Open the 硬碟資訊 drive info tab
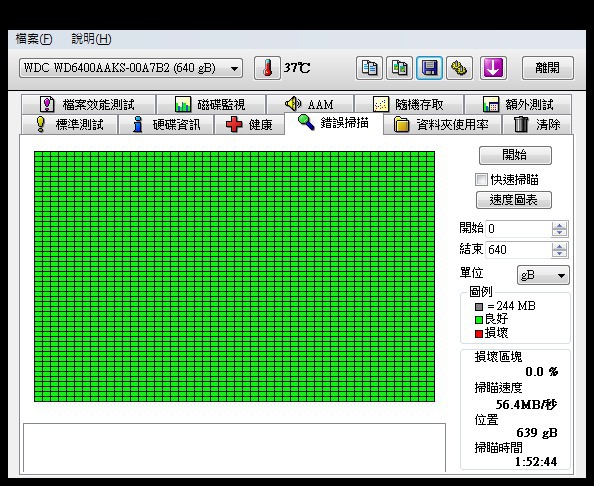The height and width of the screenshot is (486, 594). point(166,125)
